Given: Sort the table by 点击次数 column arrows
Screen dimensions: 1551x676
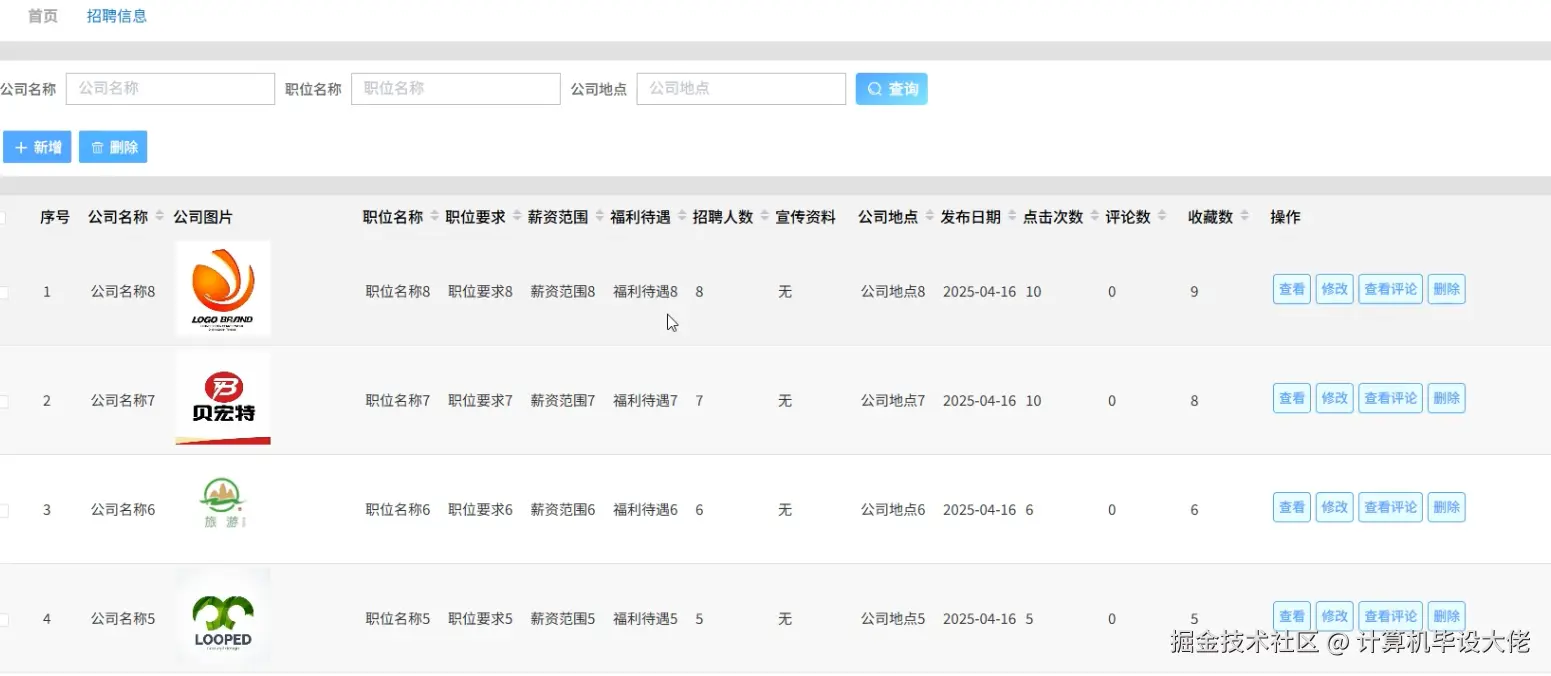Looking at the screenshot, I should click(x=1092, y=216).
